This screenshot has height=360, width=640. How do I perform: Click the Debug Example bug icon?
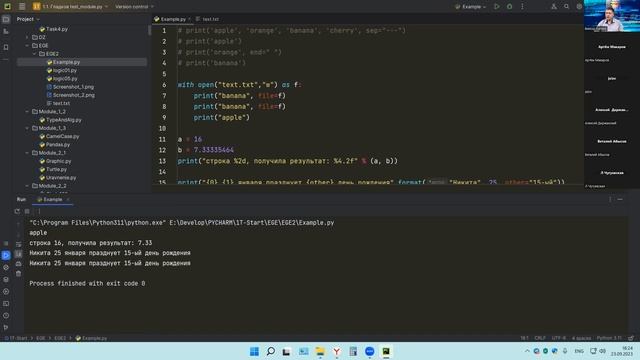tap(509, 7)
